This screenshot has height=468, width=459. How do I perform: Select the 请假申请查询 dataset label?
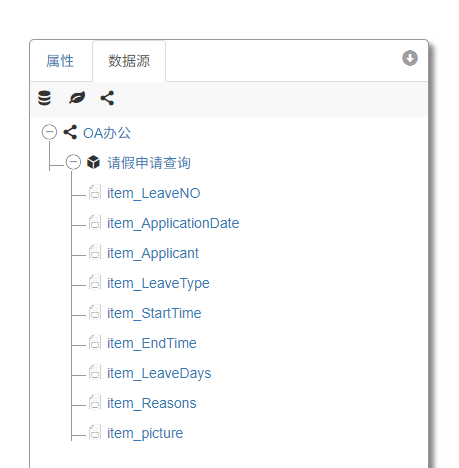pyautogui.click(x=149, y=163)
